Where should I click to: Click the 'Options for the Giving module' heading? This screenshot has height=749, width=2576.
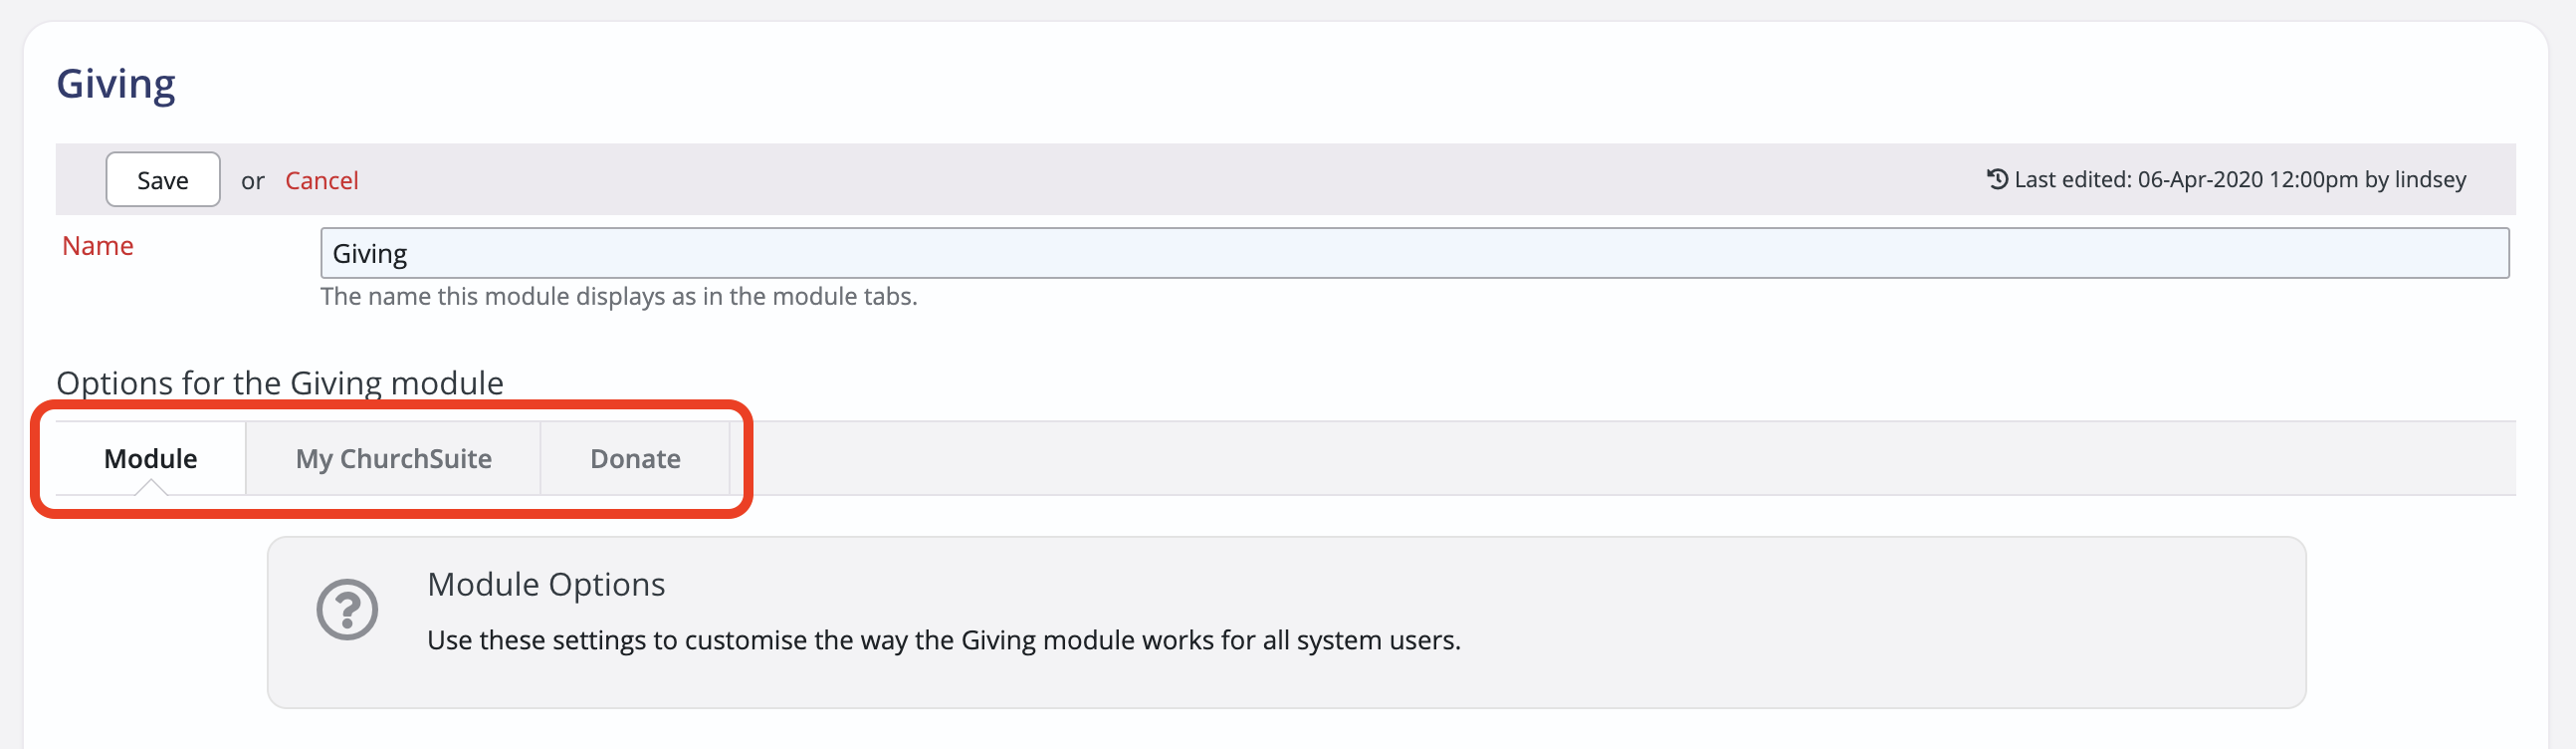281,382
